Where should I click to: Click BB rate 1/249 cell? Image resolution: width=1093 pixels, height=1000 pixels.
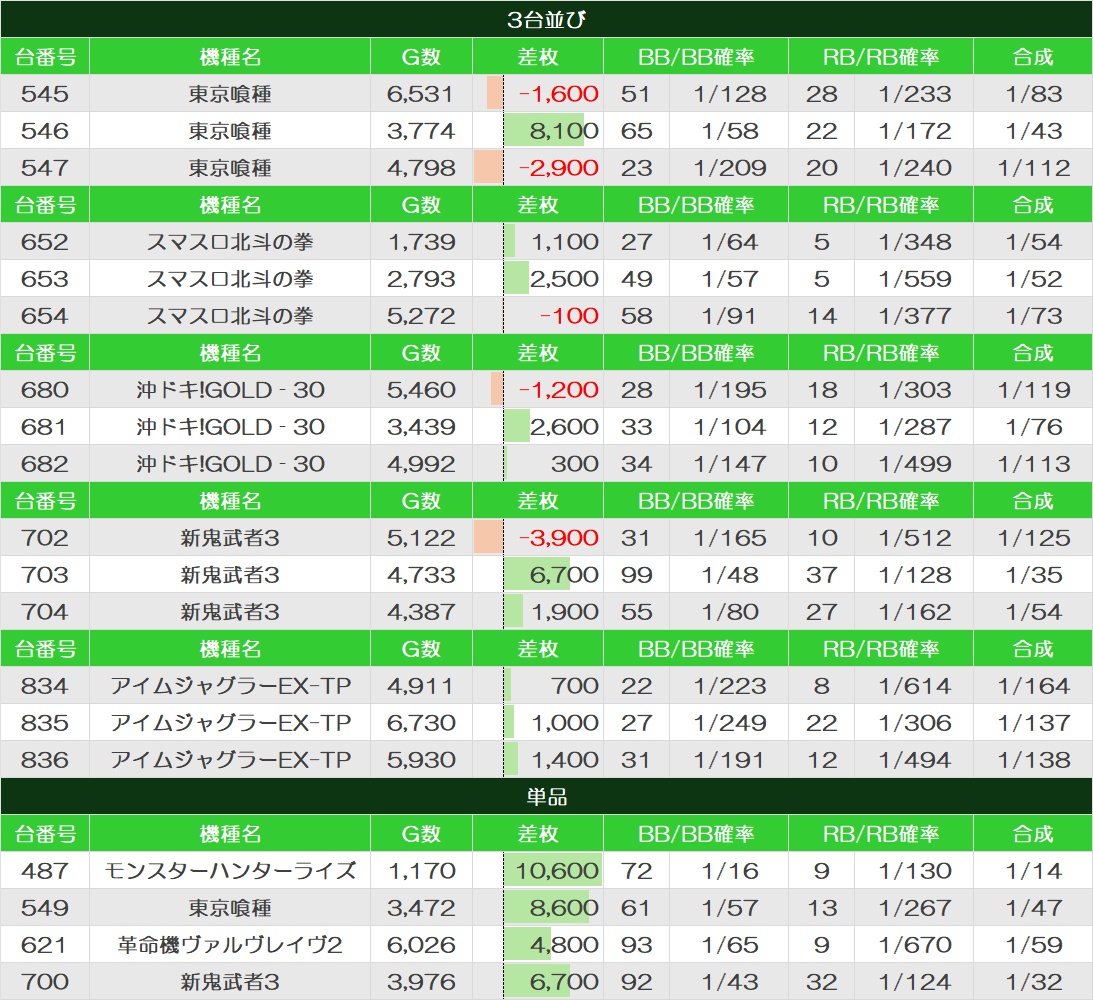click(x=729, y=723)
